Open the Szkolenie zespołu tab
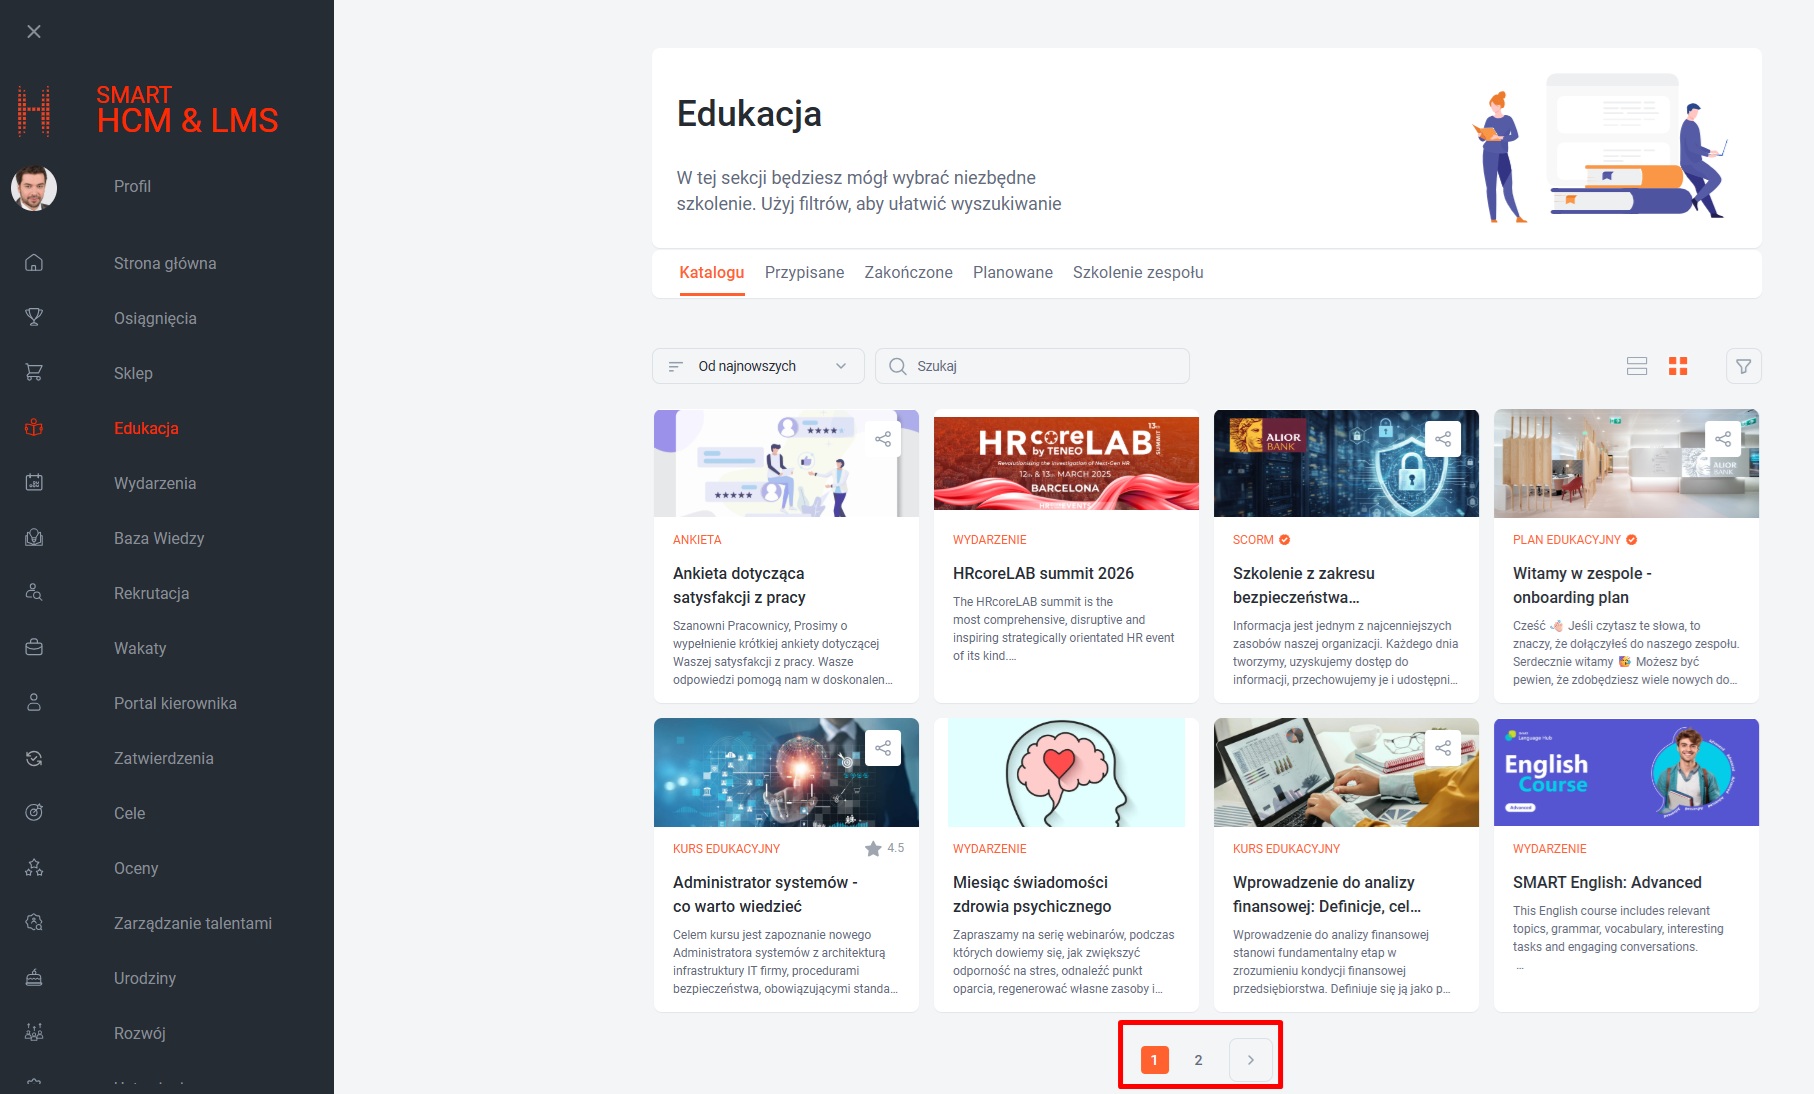 click(1138, 272)
